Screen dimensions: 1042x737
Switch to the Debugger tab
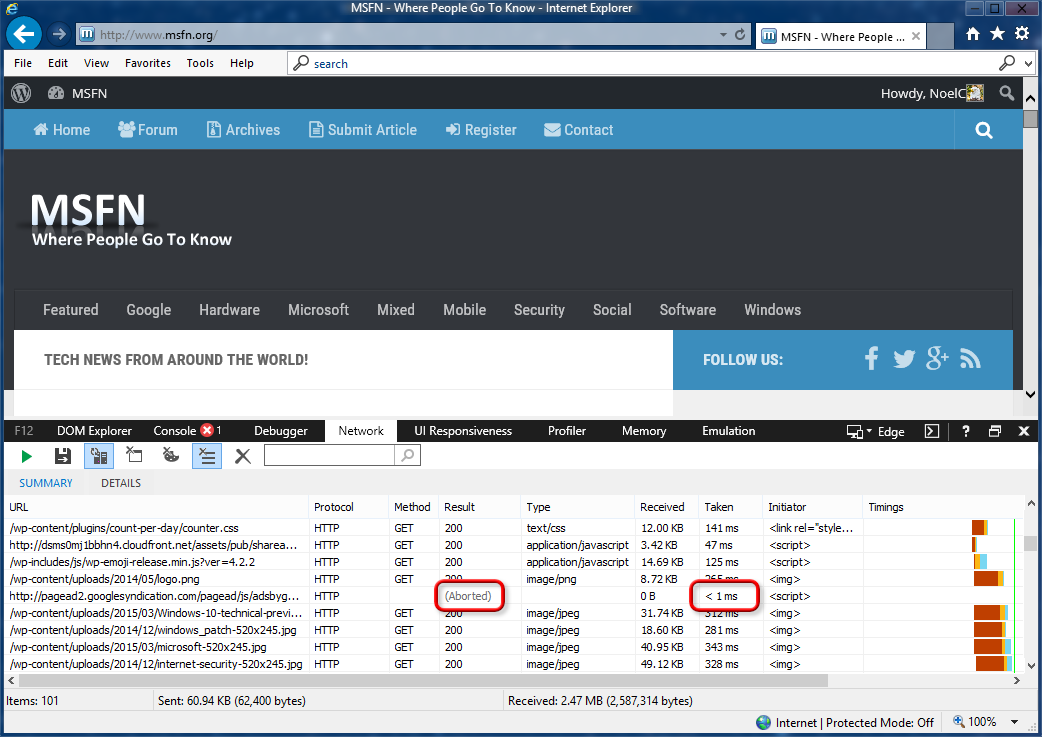click(x=280, y=431)
